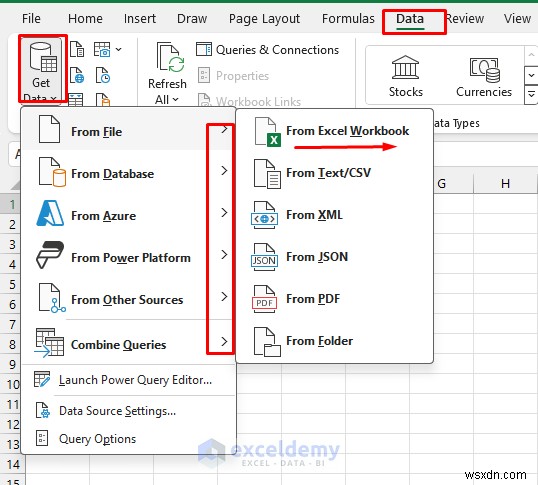Screen dimensions: 538x485
Task: Choose From Azure menu entry
Action: point(129,214)
